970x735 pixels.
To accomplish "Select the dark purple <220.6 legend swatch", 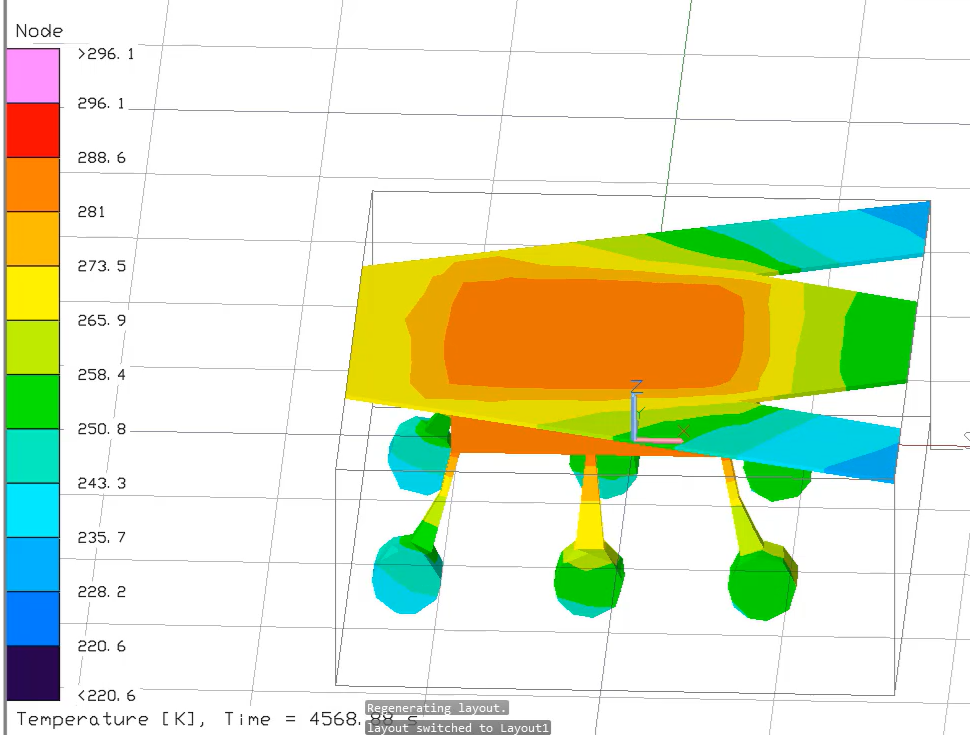I will [33, 673].
